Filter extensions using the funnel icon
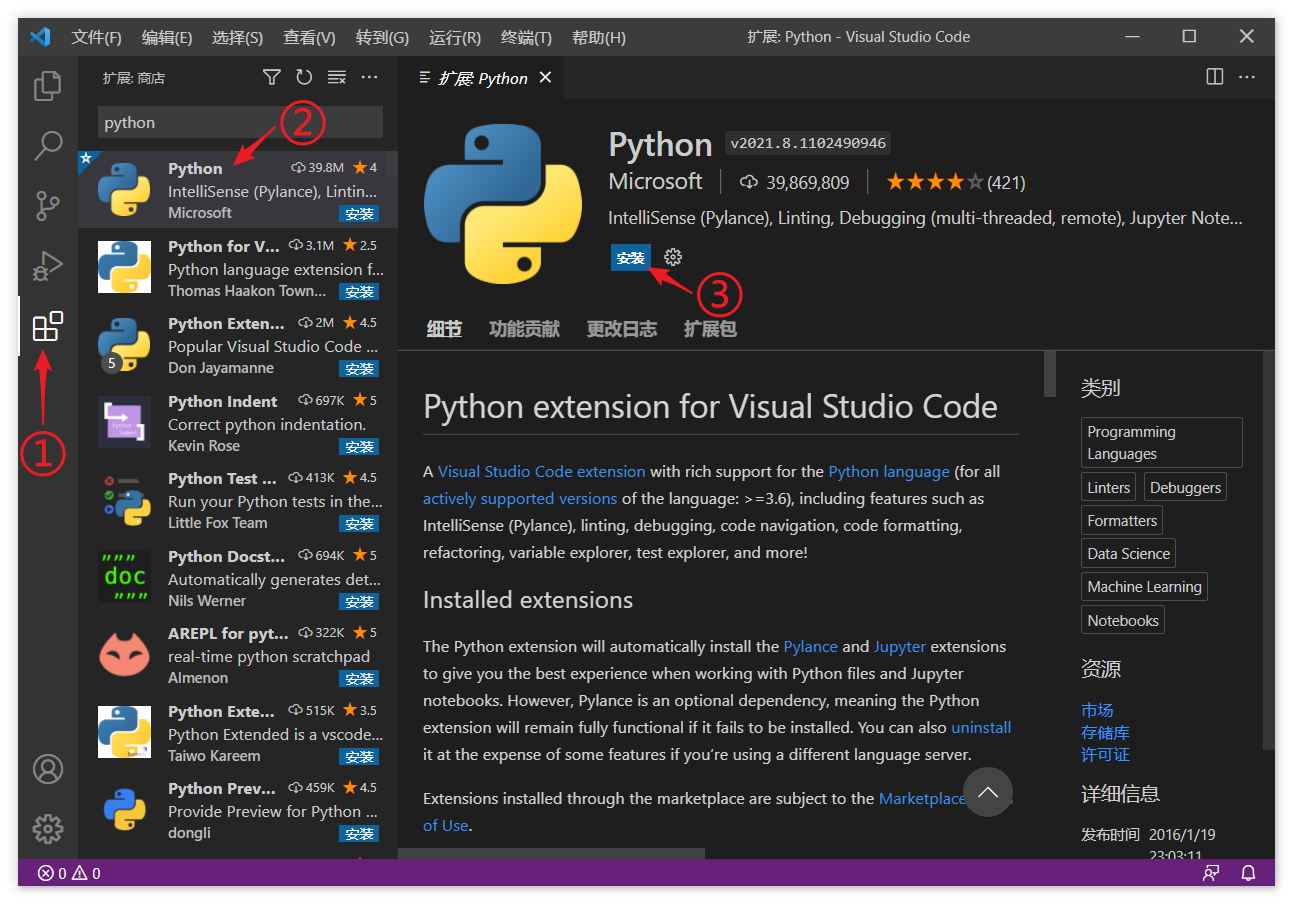 click(x=271, y=77)
